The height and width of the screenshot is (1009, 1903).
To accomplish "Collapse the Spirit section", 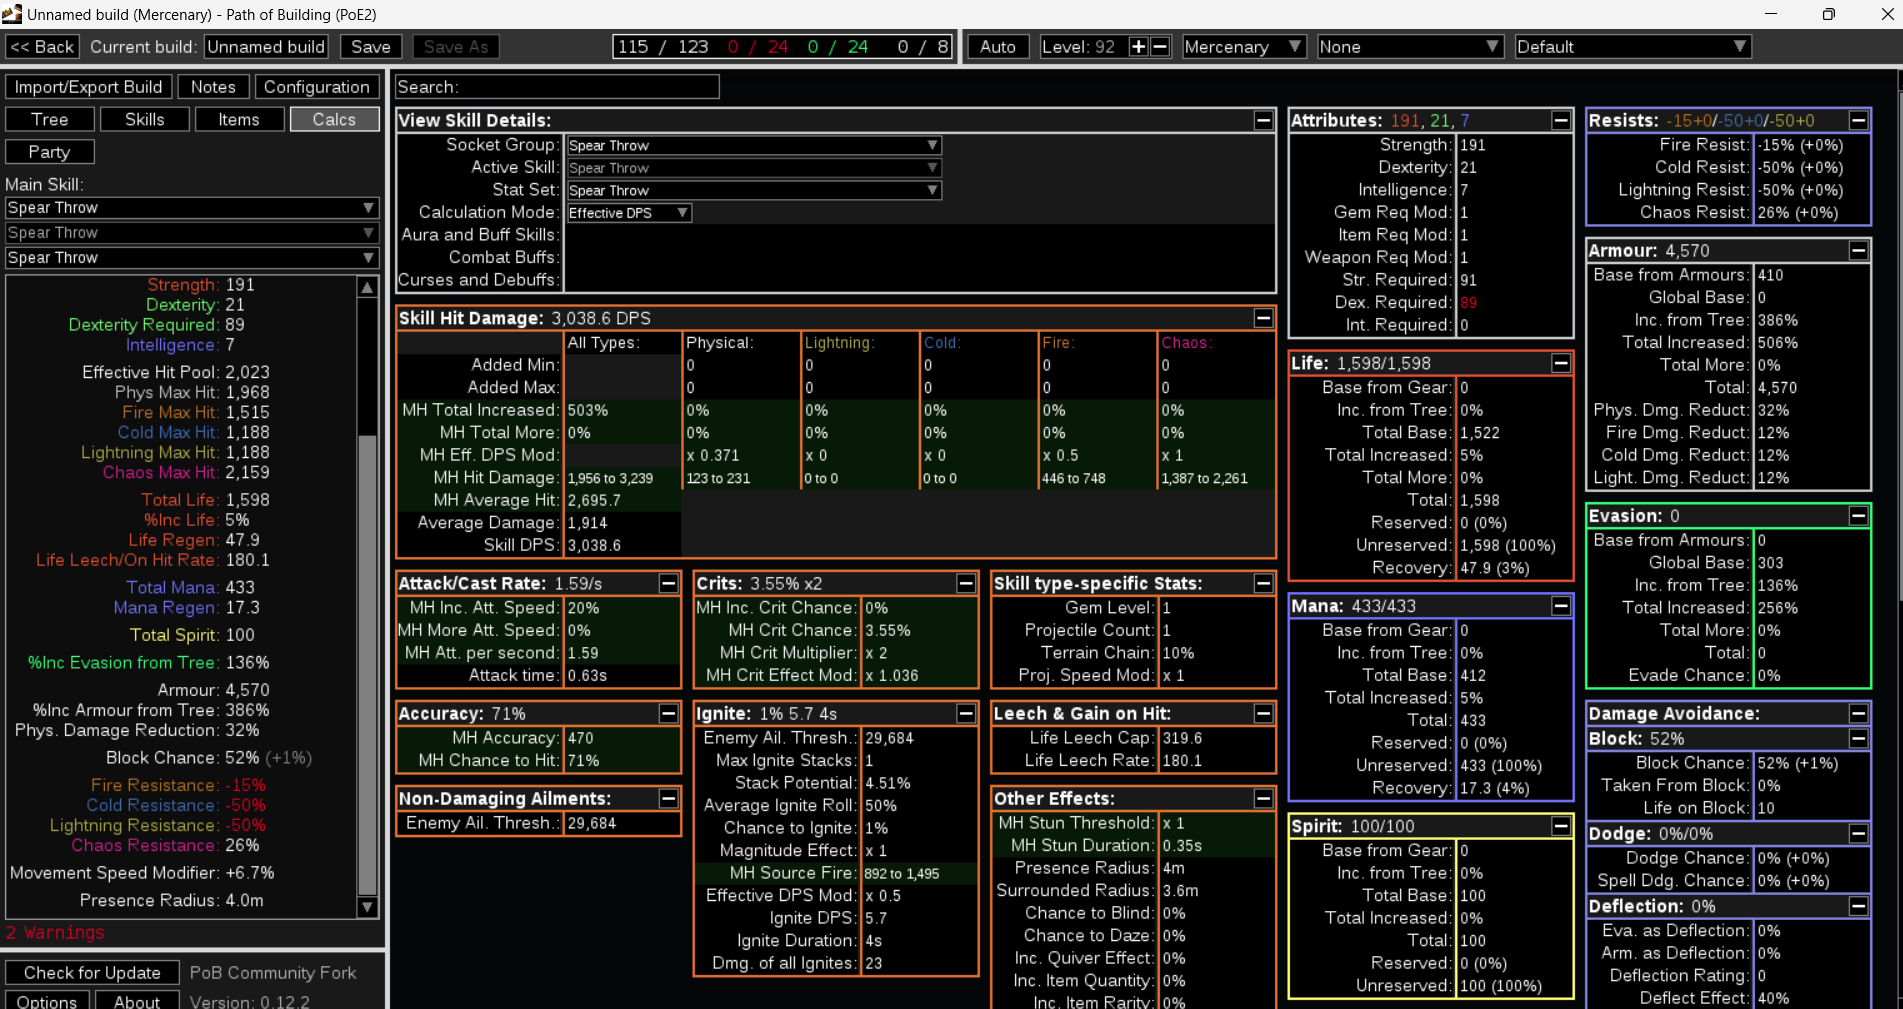I will pos(1561,826).
